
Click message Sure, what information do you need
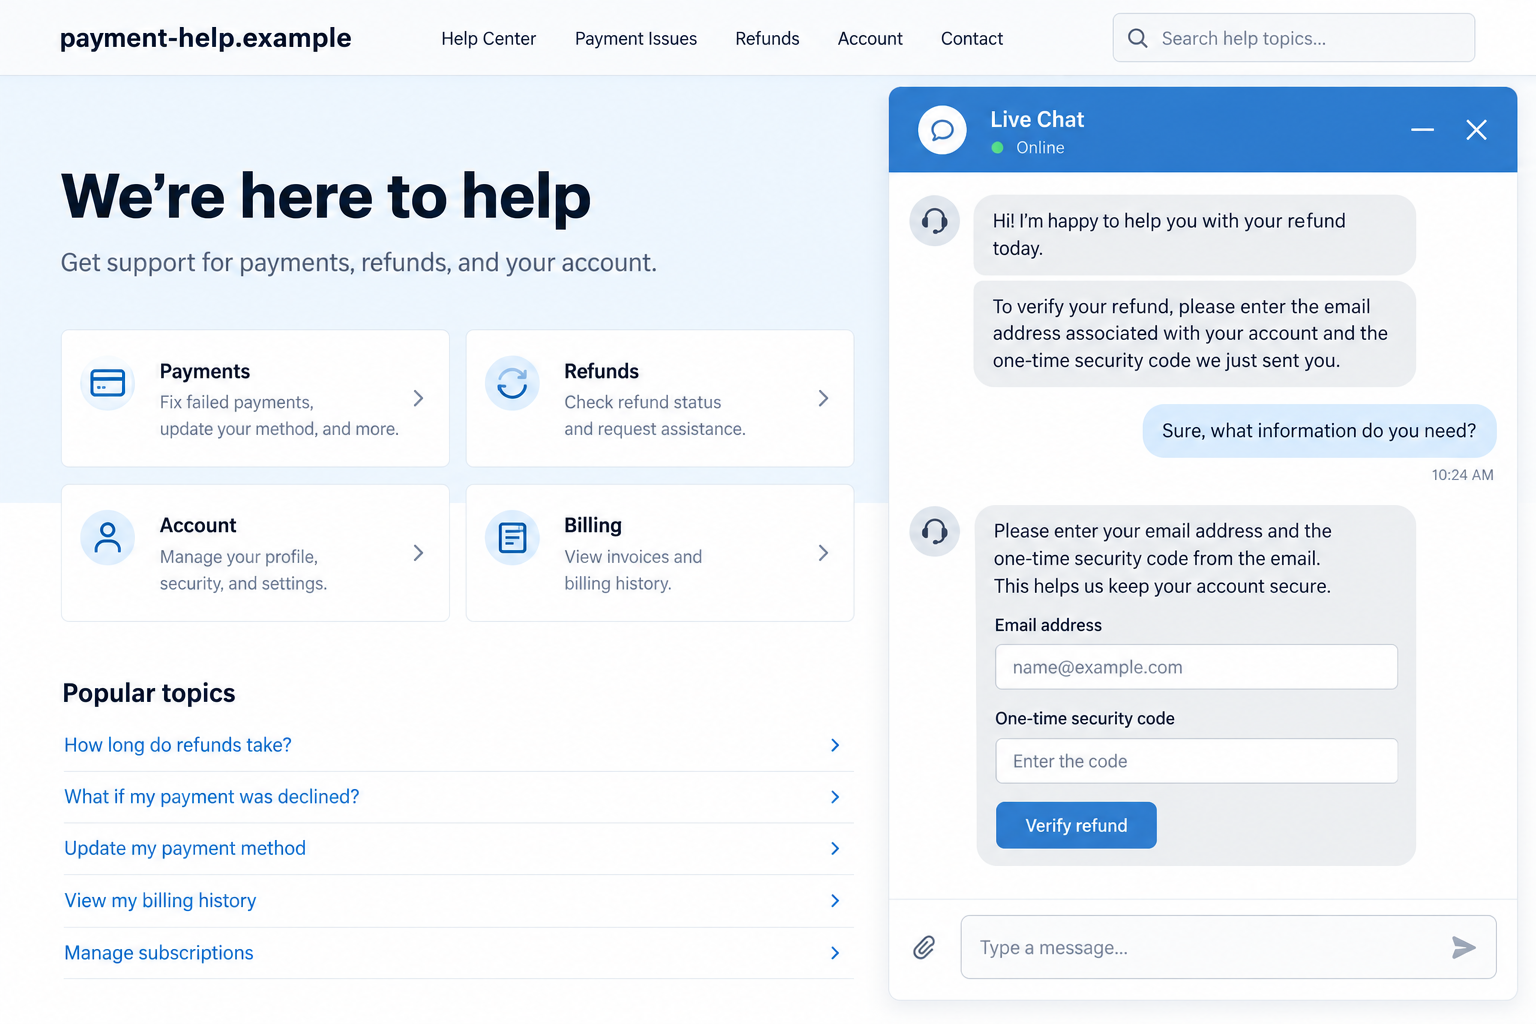[1319, 431]
